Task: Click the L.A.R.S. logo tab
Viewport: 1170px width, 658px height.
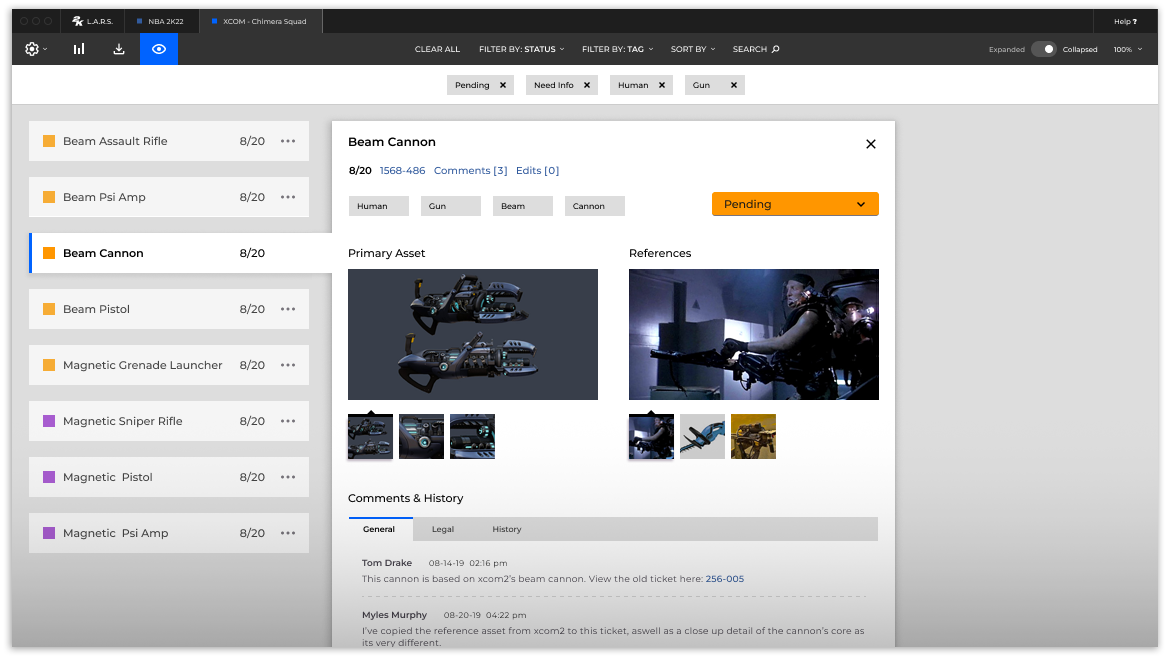Action: click(93, 21)
